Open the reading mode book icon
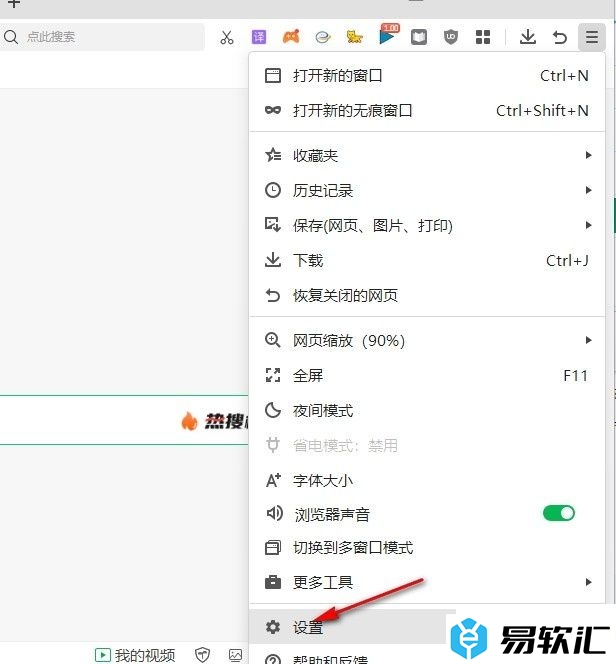Image resolution: width=616 pixels, height=664 pixels. 419,37
